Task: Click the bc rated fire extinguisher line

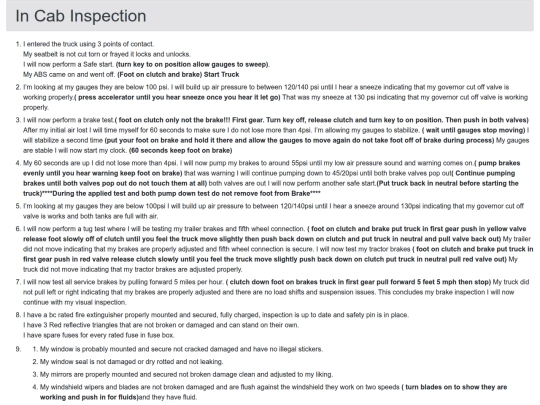Action: 216,315
